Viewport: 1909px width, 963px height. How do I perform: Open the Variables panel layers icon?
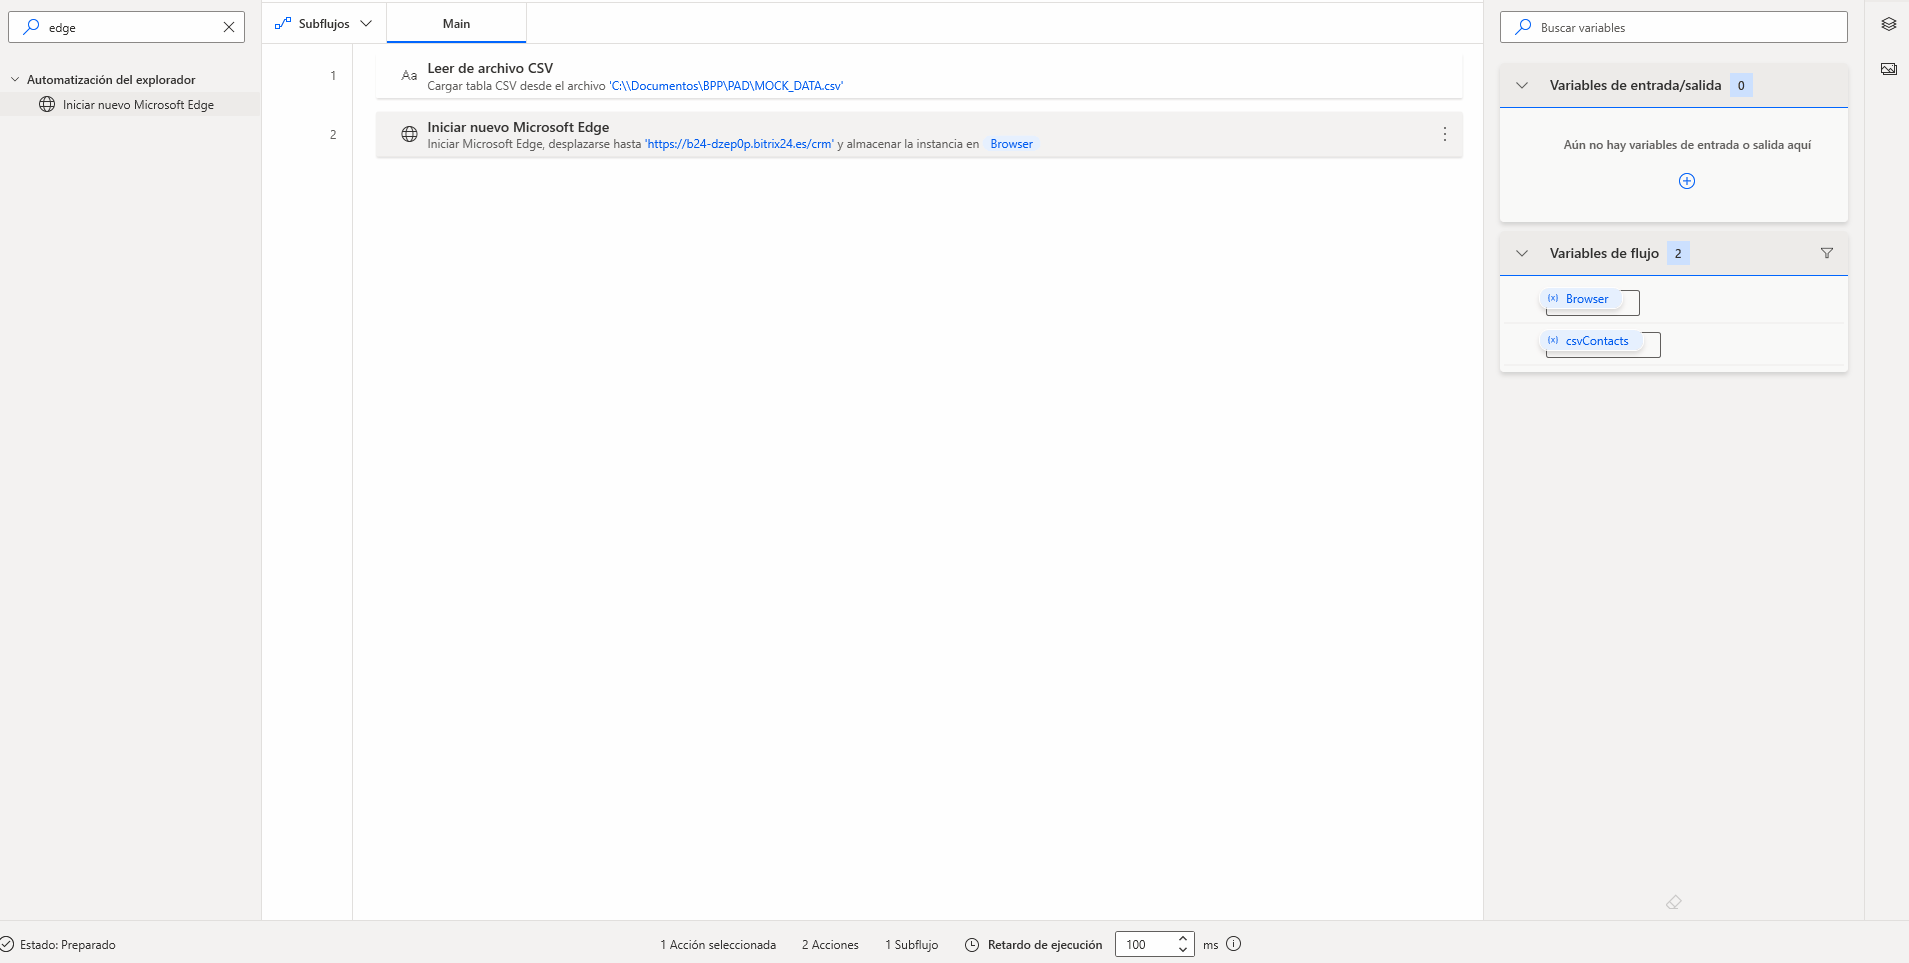click(x=1888, y=24)
